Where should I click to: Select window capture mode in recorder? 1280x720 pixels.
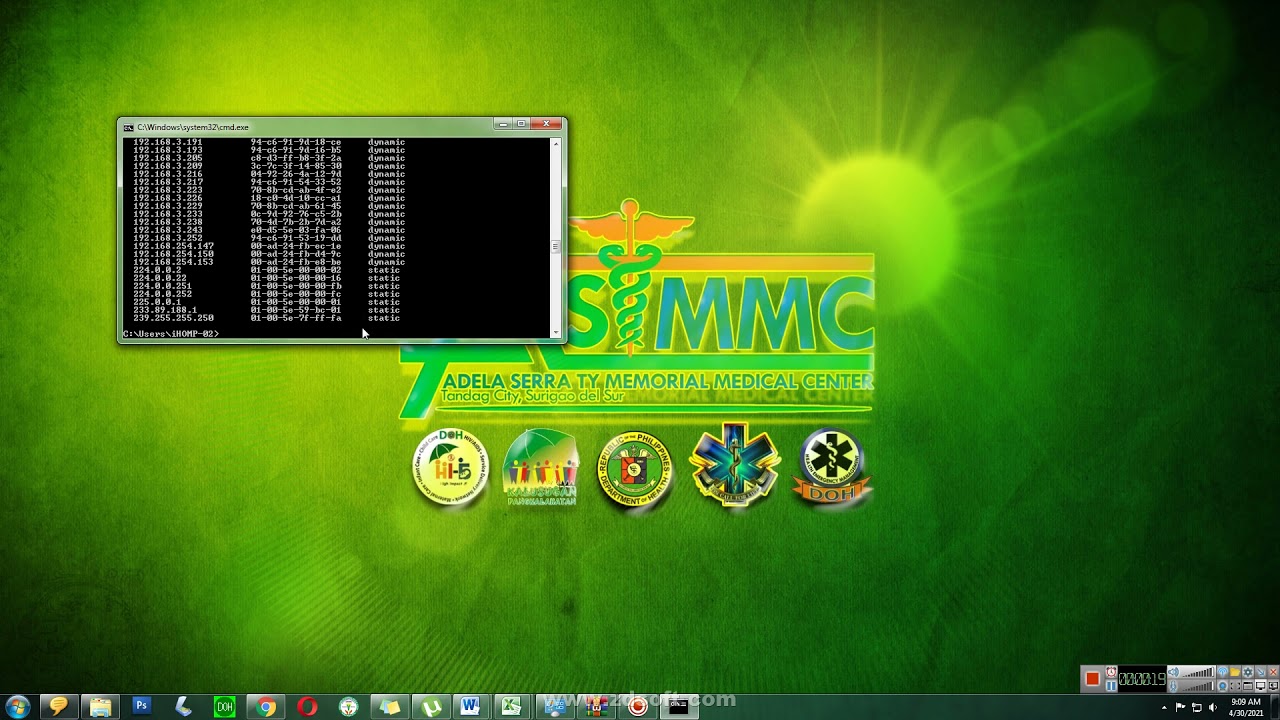pyautogui.click(x=1248, y=686)
